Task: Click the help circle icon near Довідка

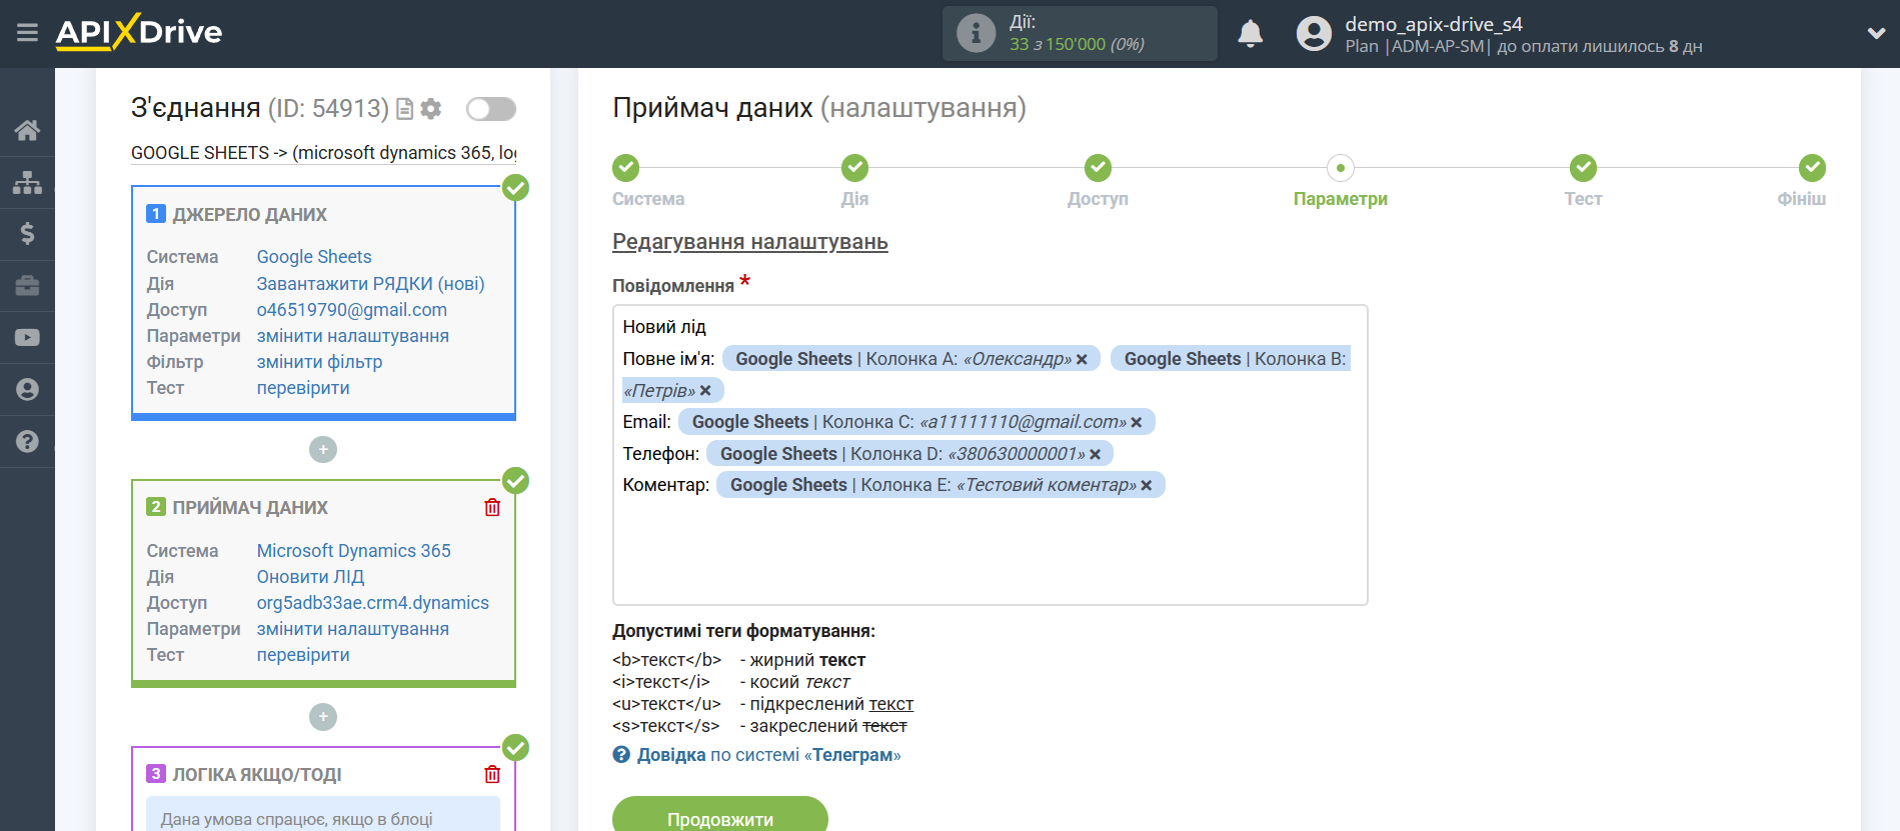Action: (621, 755)
